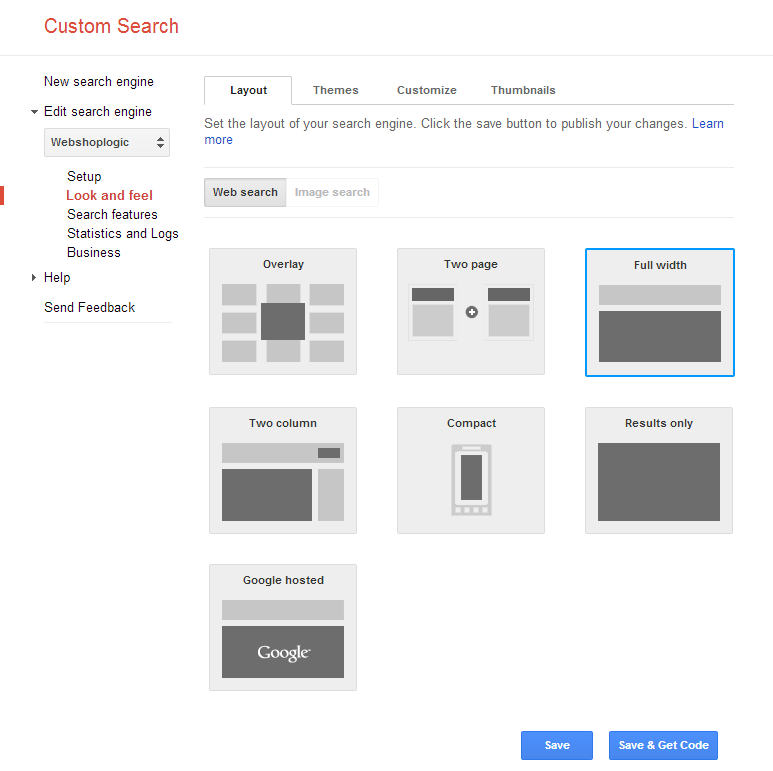
Task: View Statistics and Logs
Action: point(123,234)
